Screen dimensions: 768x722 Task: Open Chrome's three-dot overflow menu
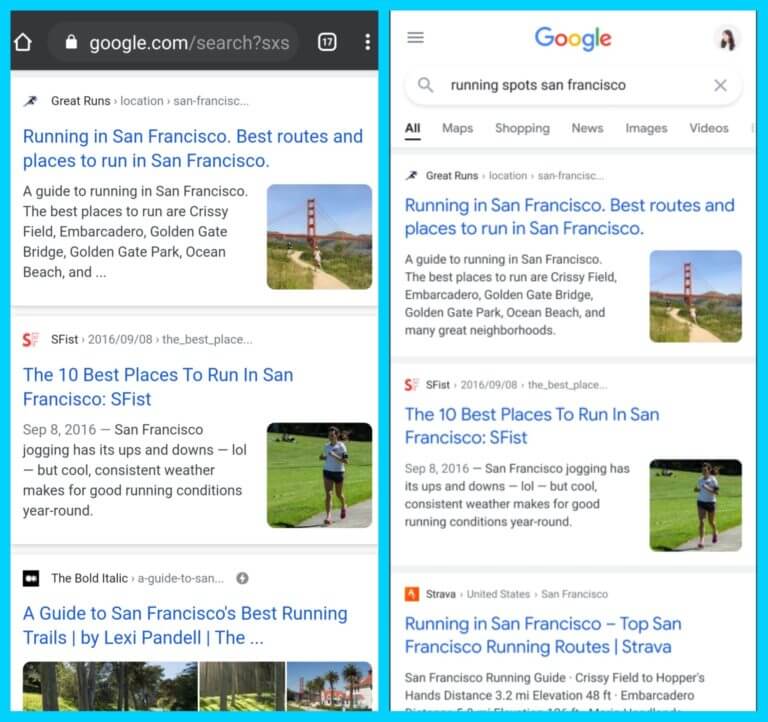[367, 42]
